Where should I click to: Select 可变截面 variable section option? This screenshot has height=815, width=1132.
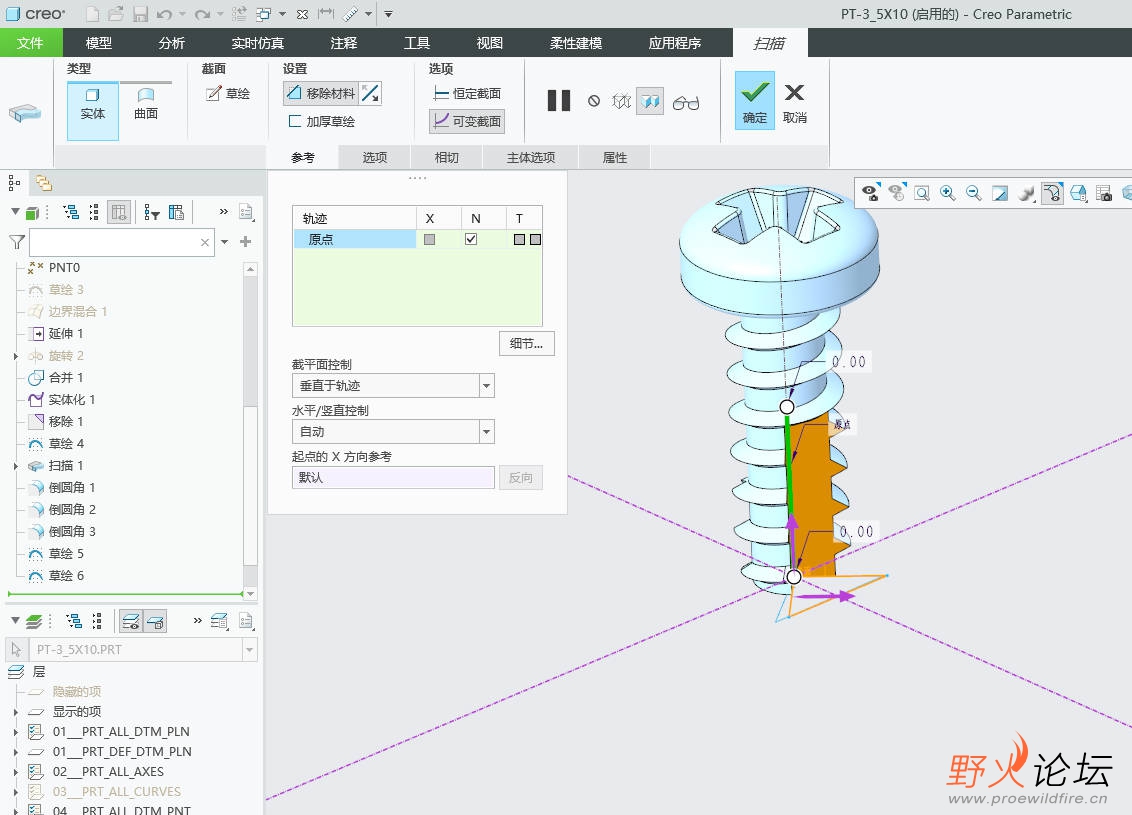coord(466,121)
